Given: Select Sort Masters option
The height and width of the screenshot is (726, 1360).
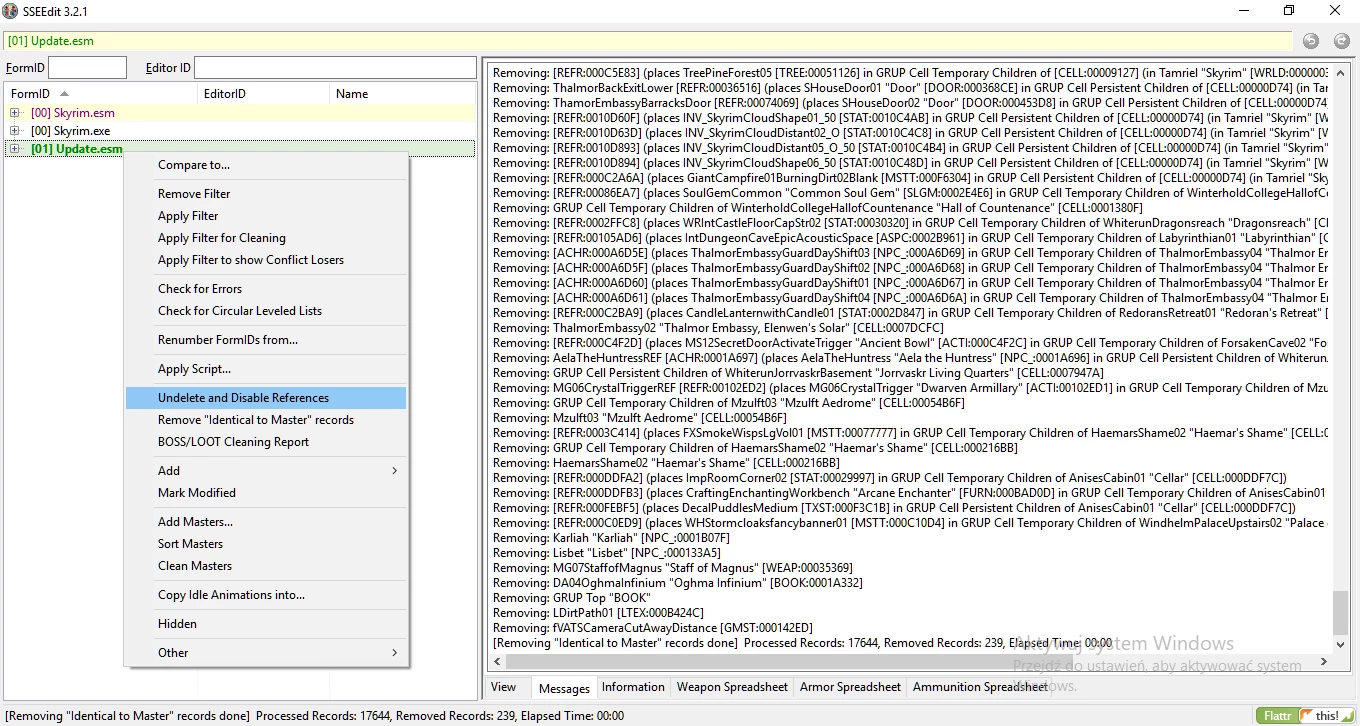Looking at the screenshot, I should (x=266, y=544).
